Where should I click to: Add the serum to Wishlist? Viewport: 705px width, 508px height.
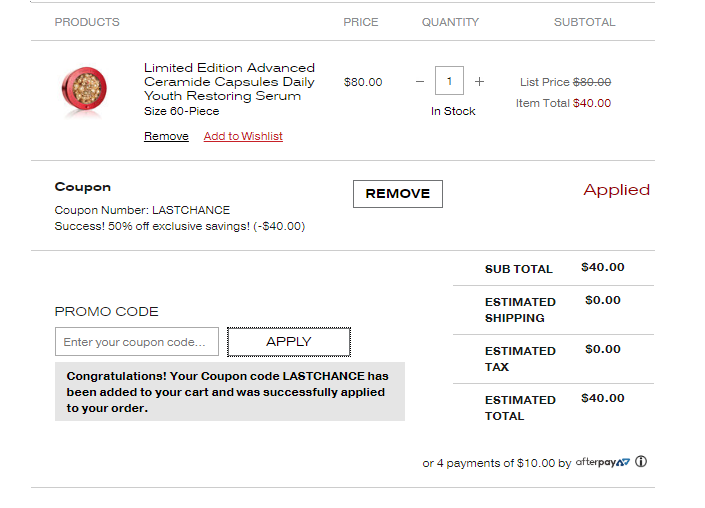(x=243, y=136)
